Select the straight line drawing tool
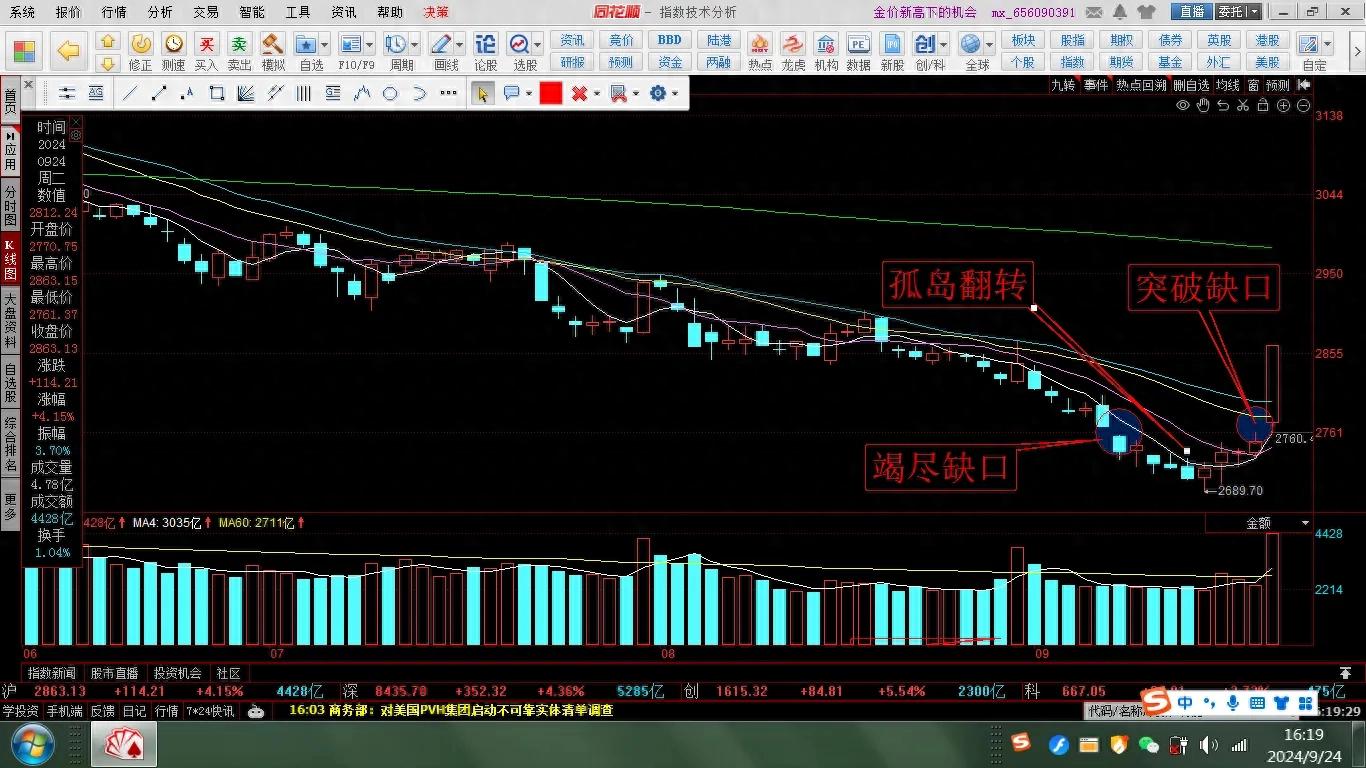 tap(130, 94)
